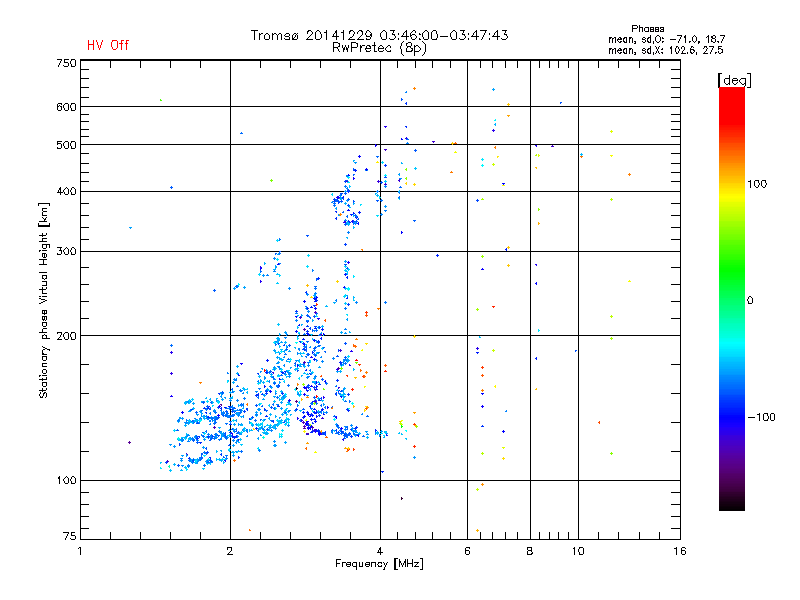Click the colorbar tick label '-100'
The height and width of the screenshot is (600, 800).
[761, 417]
